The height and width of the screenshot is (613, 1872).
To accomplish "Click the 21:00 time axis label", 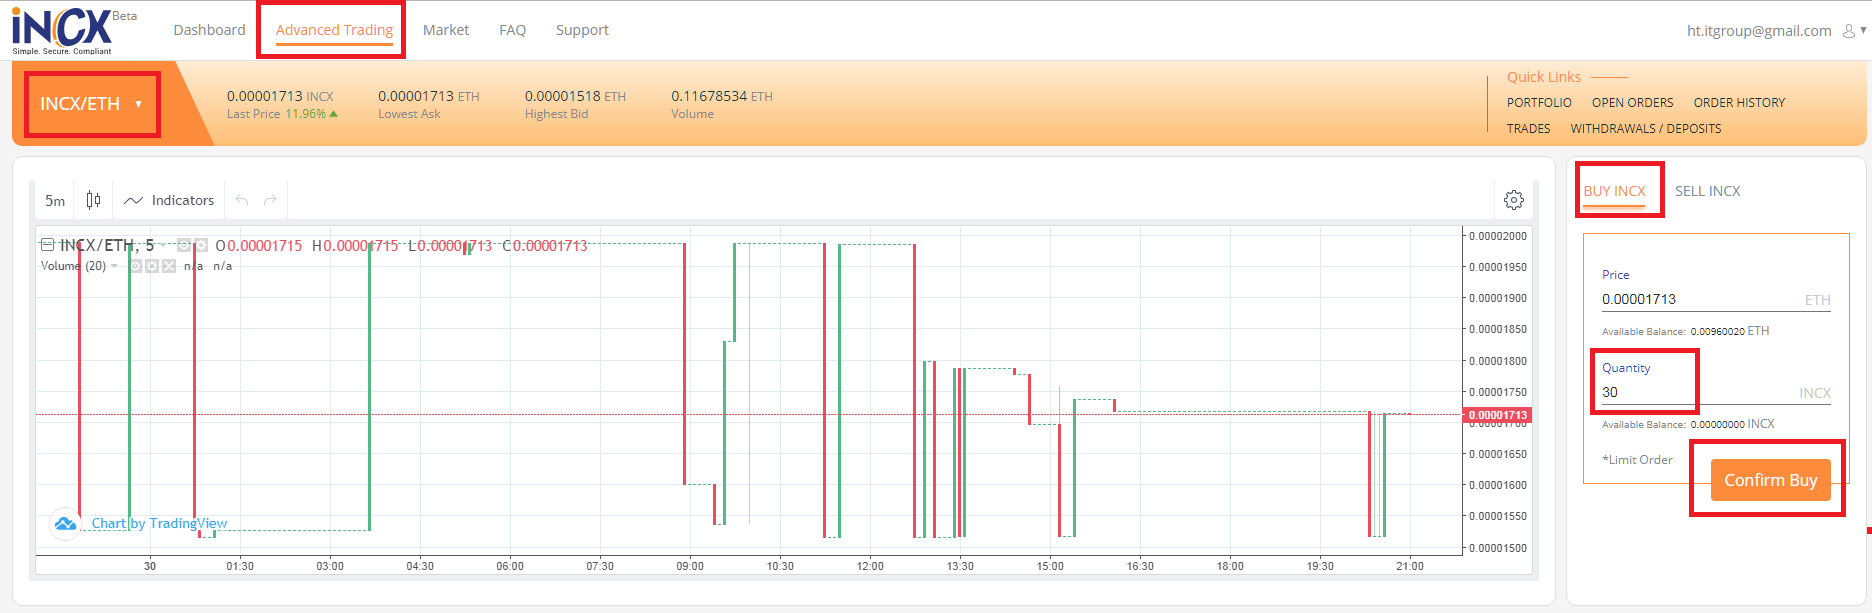I will tap(1410, 566).
